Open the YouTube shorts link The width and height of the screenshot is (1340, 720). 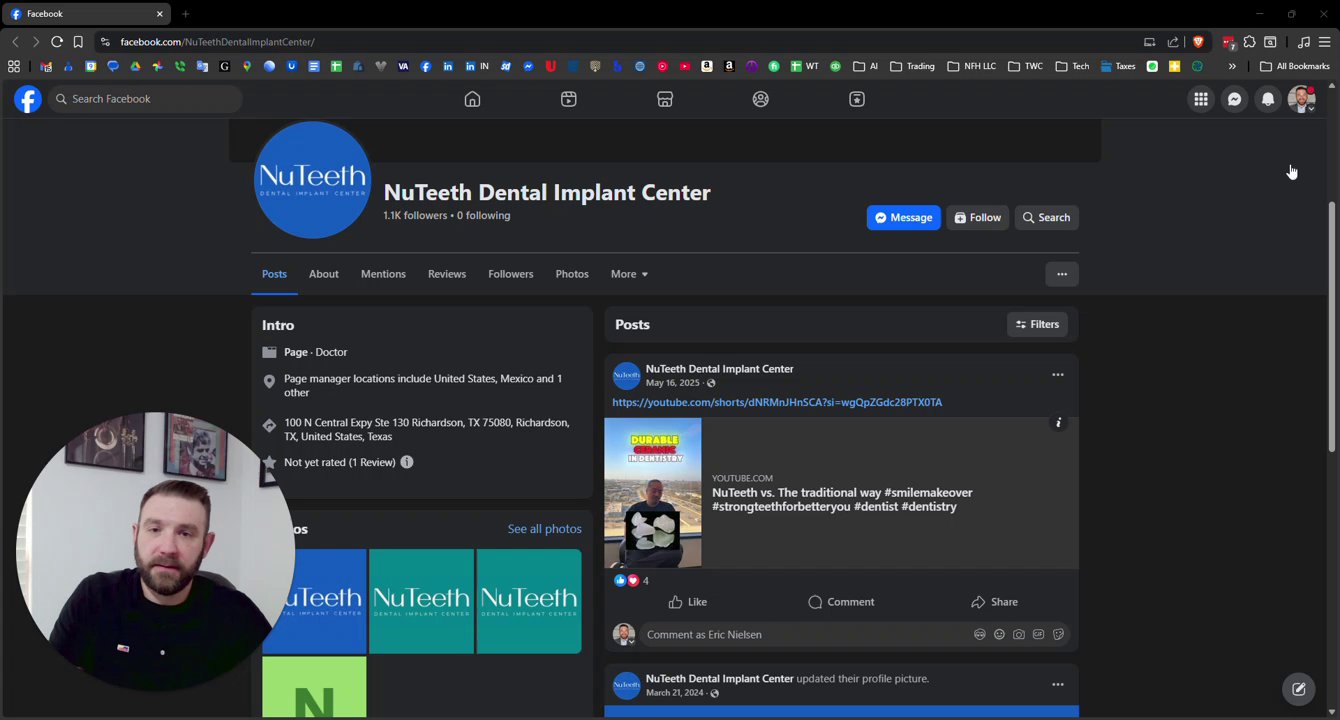(777, 402)
